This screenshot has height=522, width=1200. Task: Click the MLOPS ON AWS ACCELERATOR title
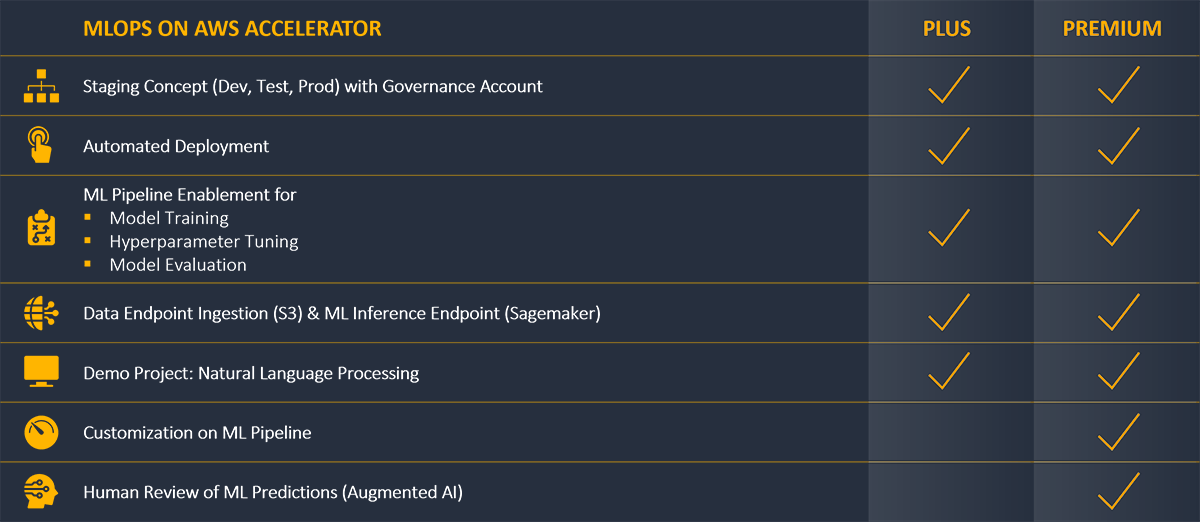coord(232,29)
